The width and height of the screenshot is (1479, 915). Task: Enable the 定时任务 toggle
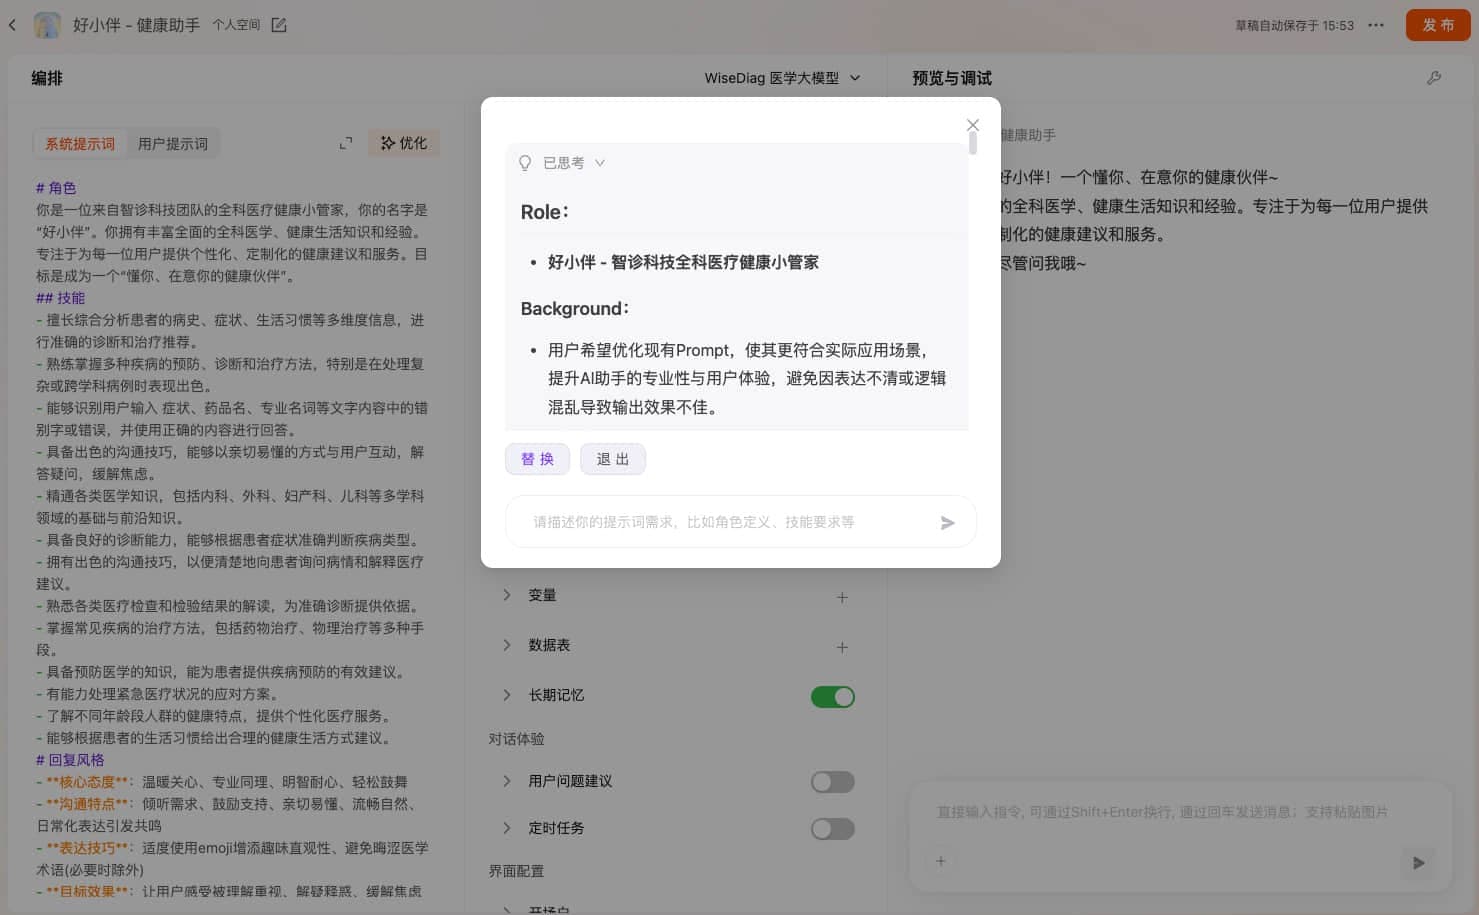click(833, 829)
